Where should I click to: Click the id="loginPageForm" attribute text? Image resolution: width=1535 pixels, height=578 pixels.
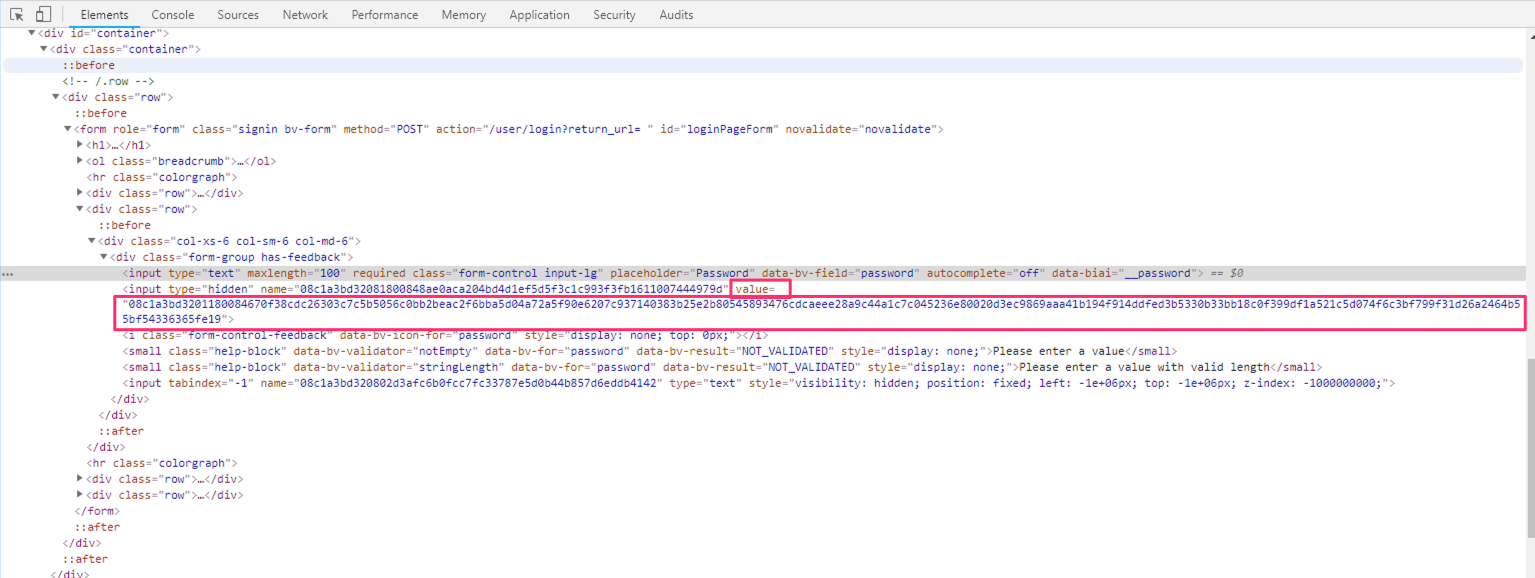click(717, 129)
